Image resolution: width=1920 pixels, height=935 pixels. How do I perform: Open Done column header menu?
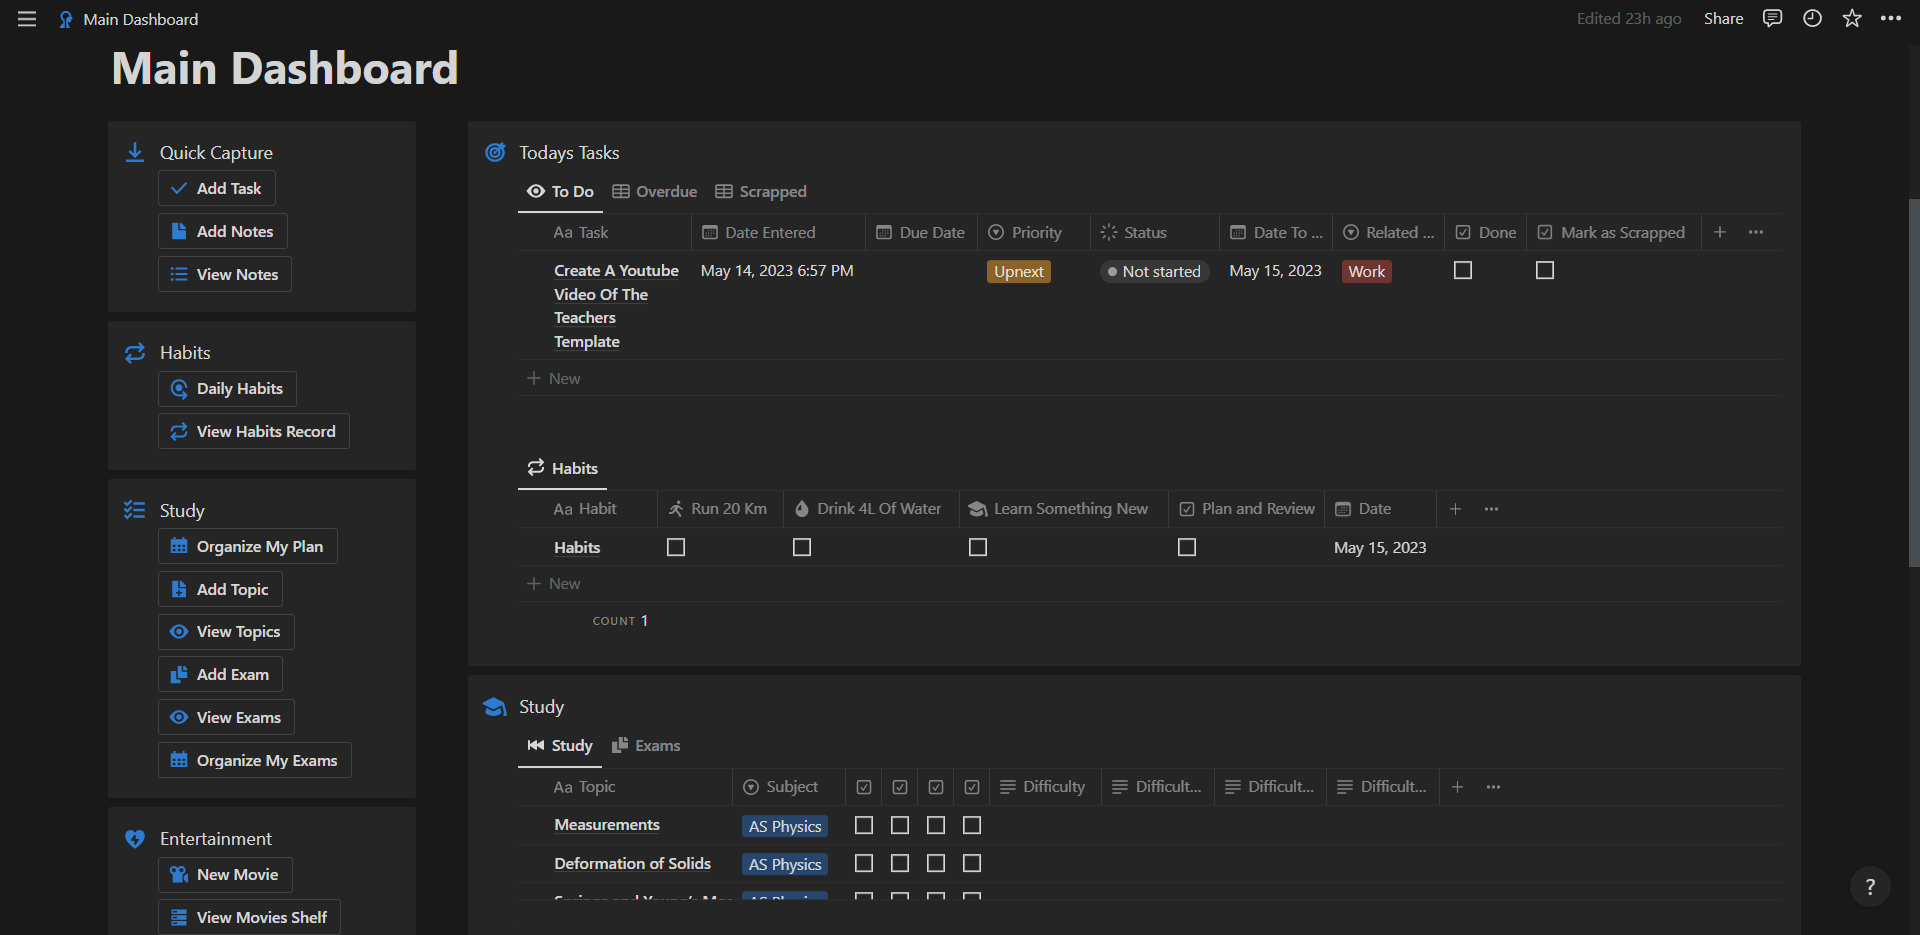[x=1486, y=232]
